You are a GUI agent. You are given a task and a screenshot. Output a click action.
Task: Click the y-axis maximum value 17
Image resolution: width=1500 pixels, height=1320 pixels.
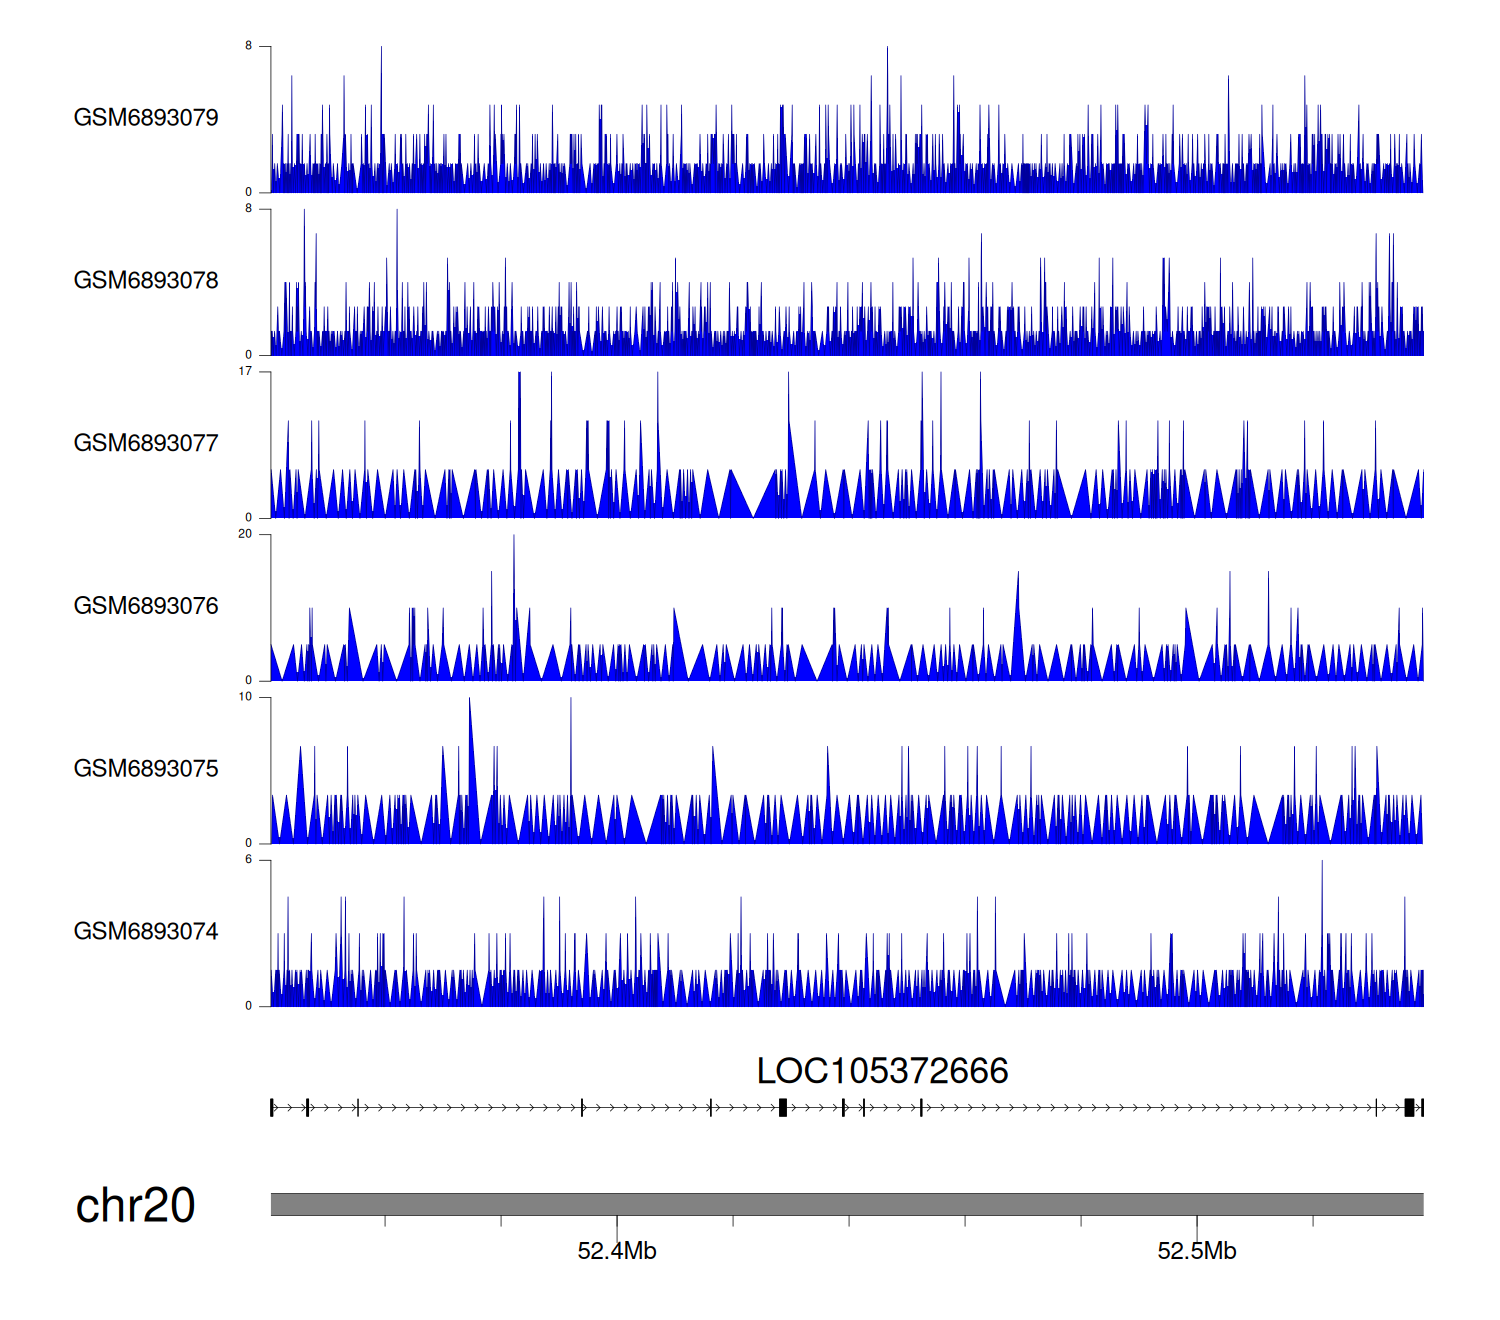(x=245, y=371)
